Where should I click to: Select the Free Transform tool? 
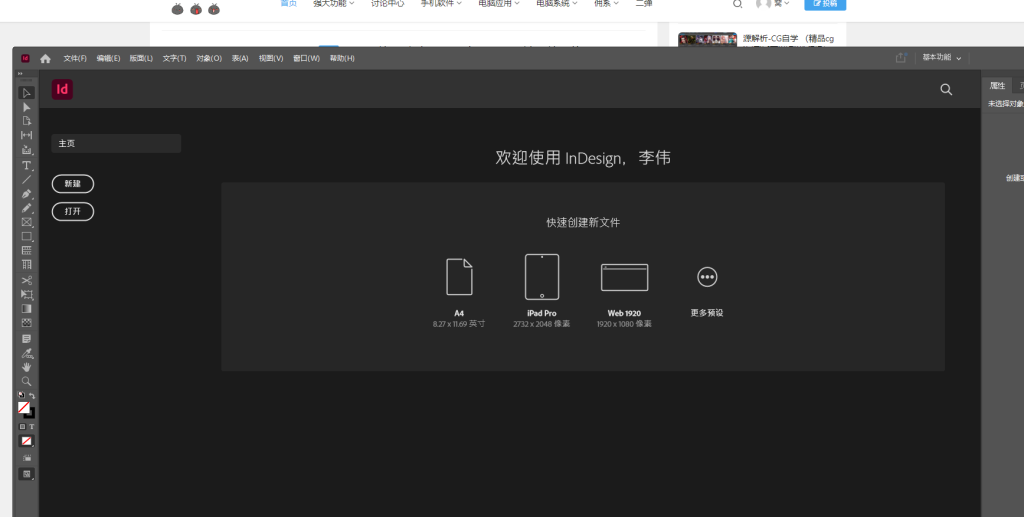click(x=26, y=295)
